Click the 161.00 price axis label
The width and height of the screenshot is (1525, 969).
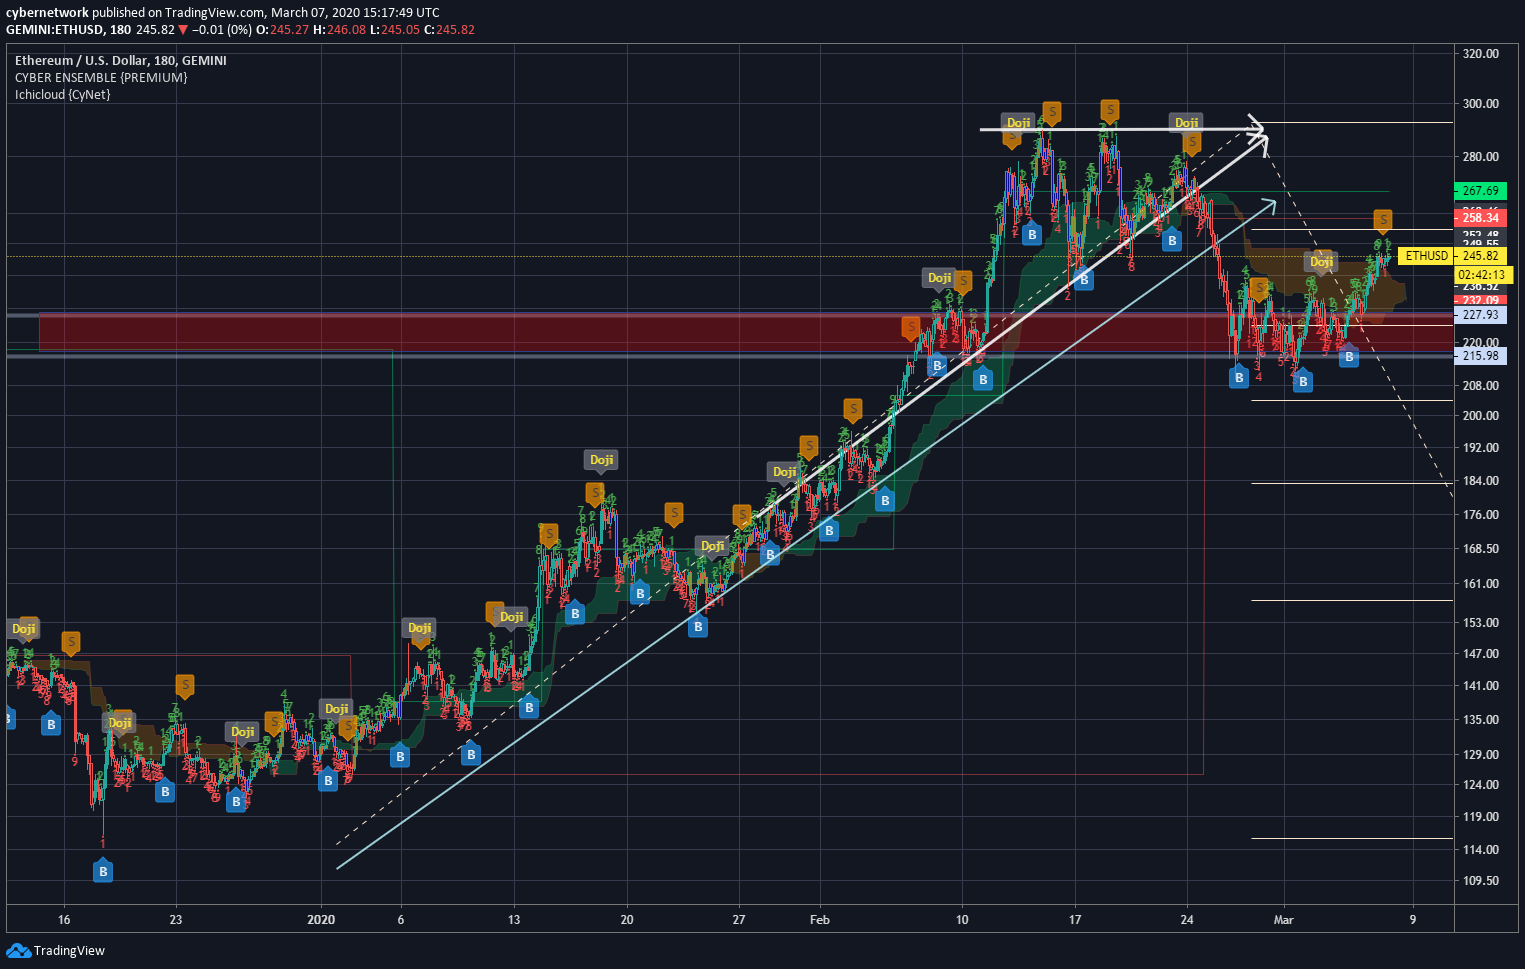1480,584
